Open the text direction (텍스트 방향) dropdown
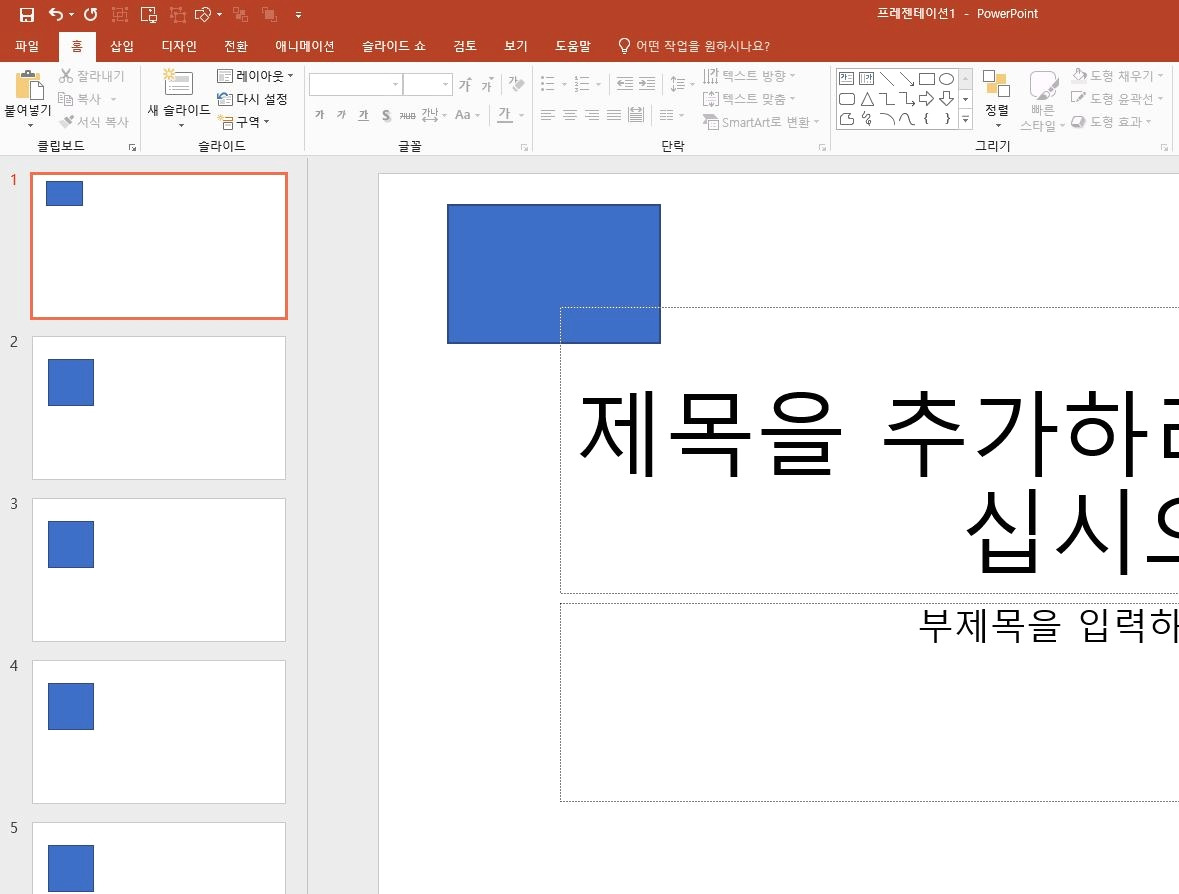 pyautogui.click(x=749, y=76)
